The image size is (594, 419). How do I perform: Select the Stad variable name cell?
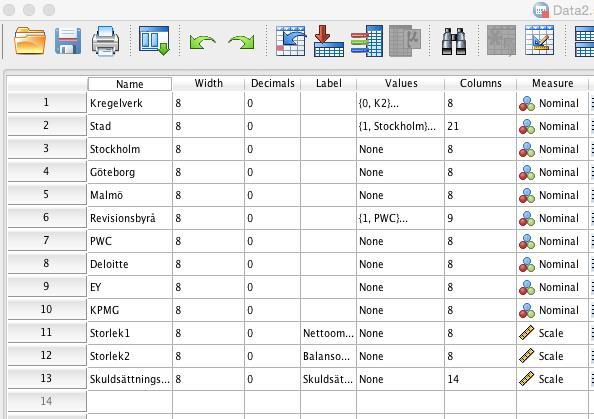click(130, 126)
